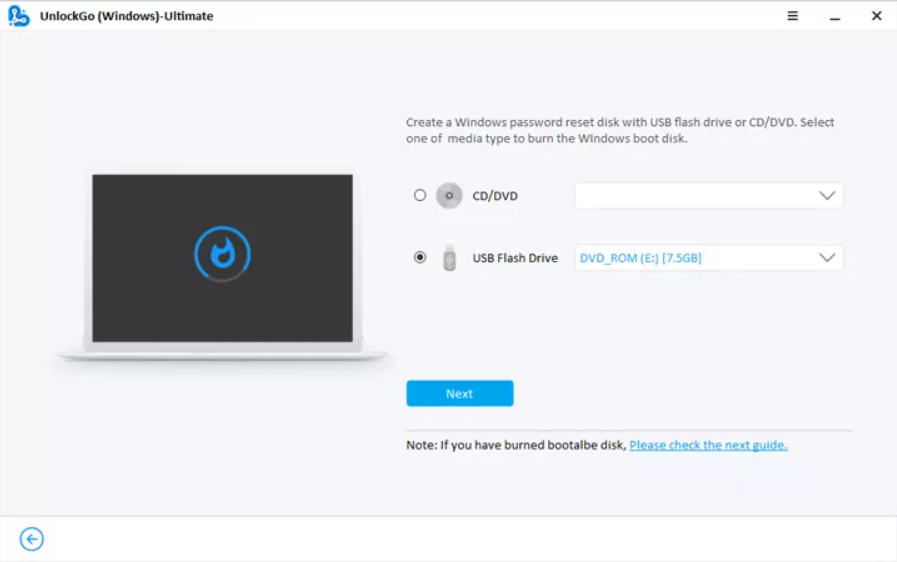Select the CD/DVD radio button
Image resolution: width=897 pixels, height=562 pixels.
(420, 195)
